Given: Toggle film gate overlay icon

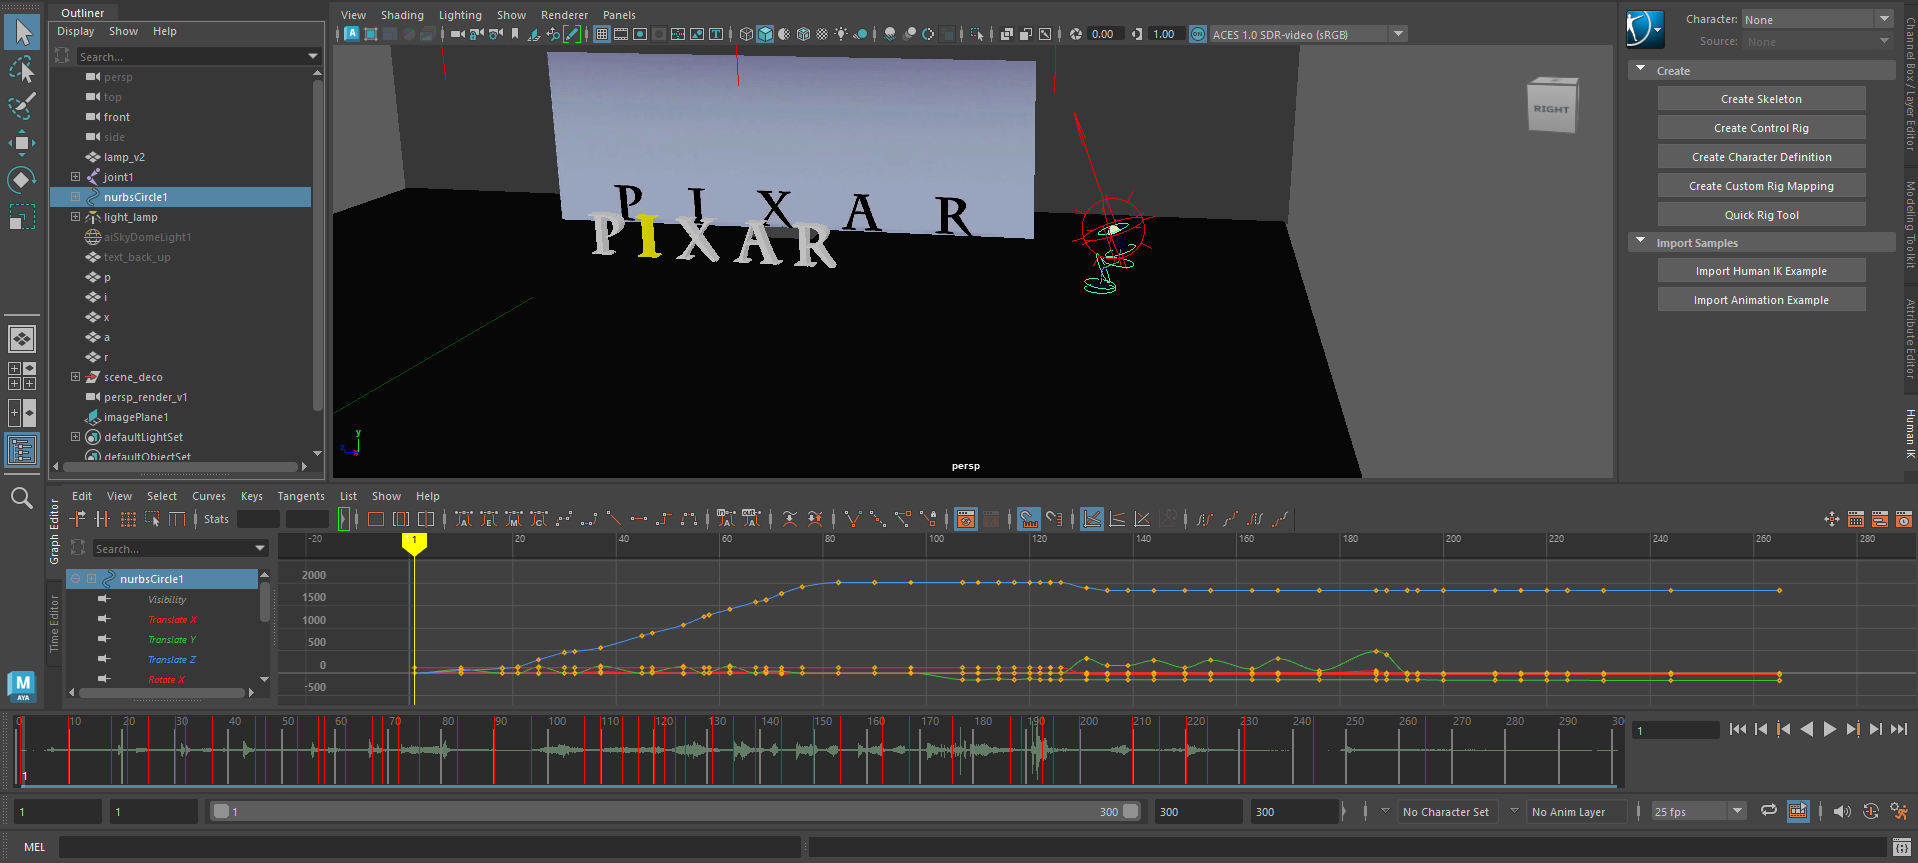Looking at the screenshot, I should (x=621, y=34).
